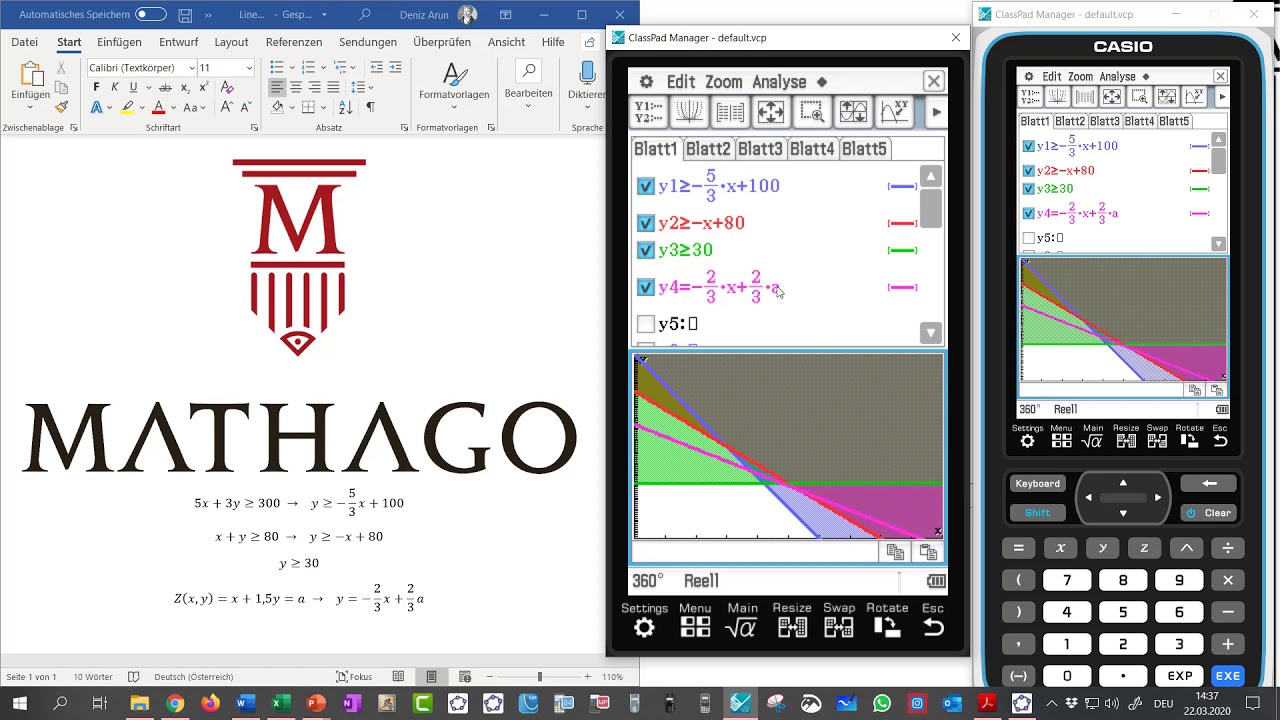Toggle italic (K) formatting in Word
The width and height of the screenshot is (1280, 720).
point(114,88)
